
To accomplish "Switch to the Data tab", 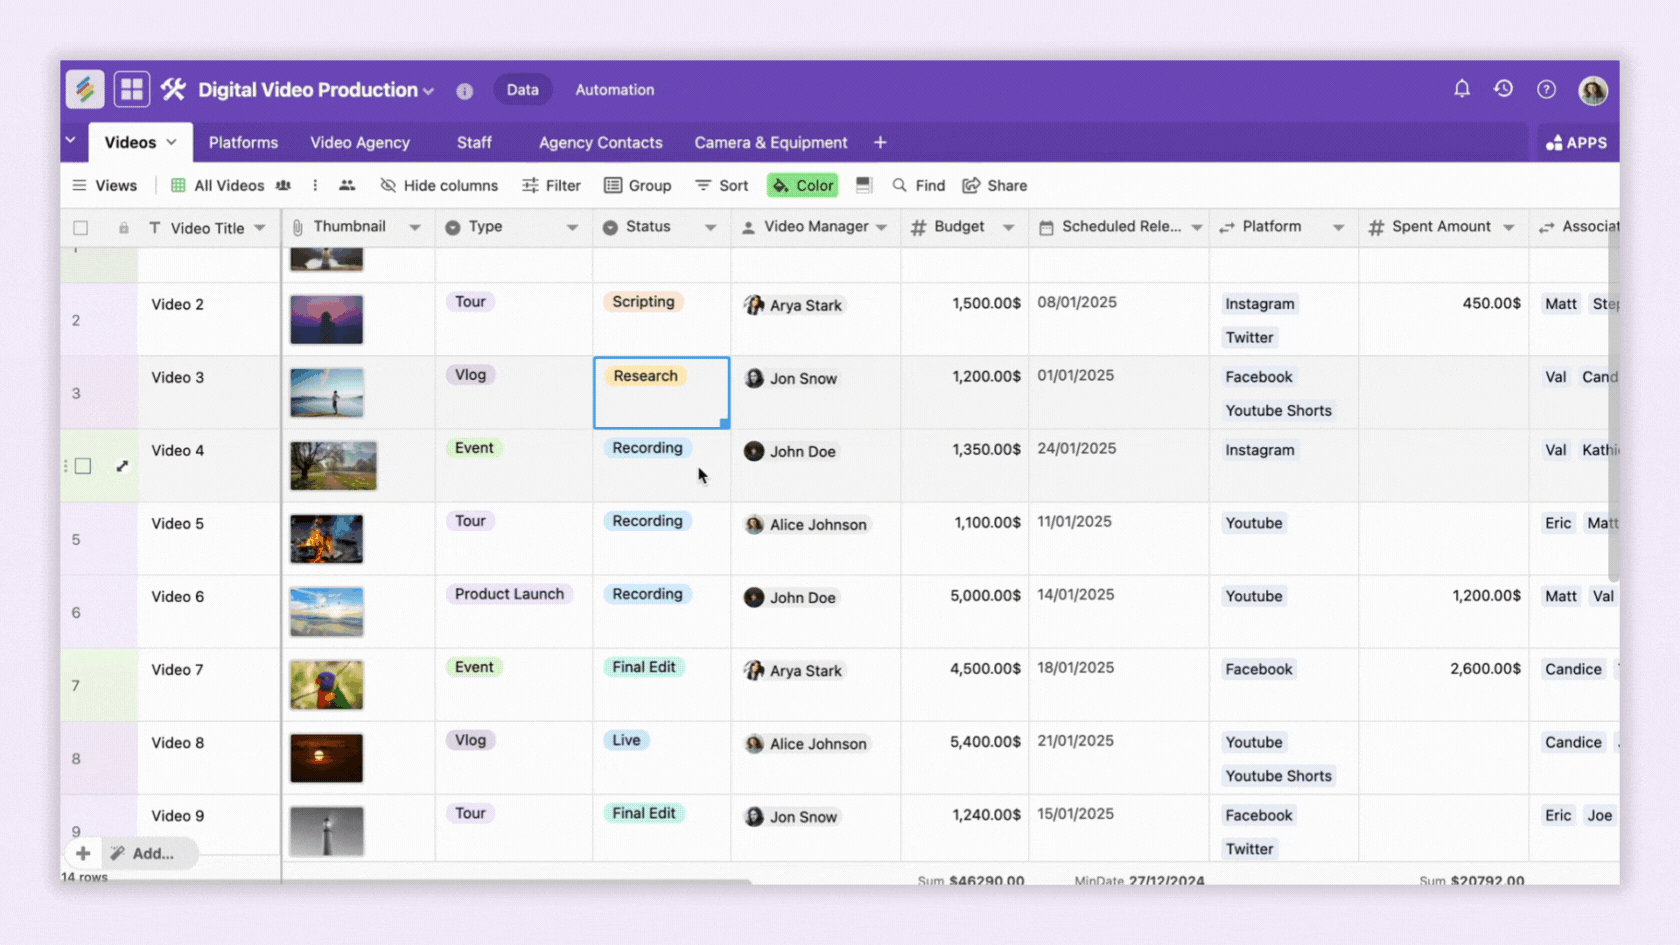I will pos(522,89).
